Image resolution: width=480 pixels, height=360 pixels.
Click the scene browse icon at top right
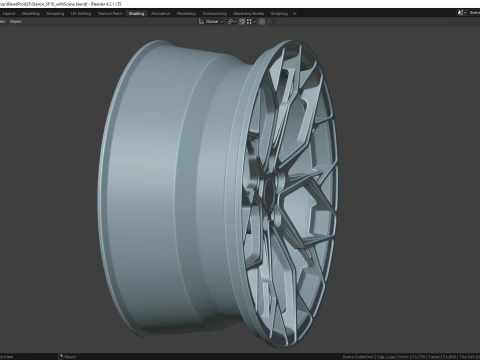coord(462,13)
